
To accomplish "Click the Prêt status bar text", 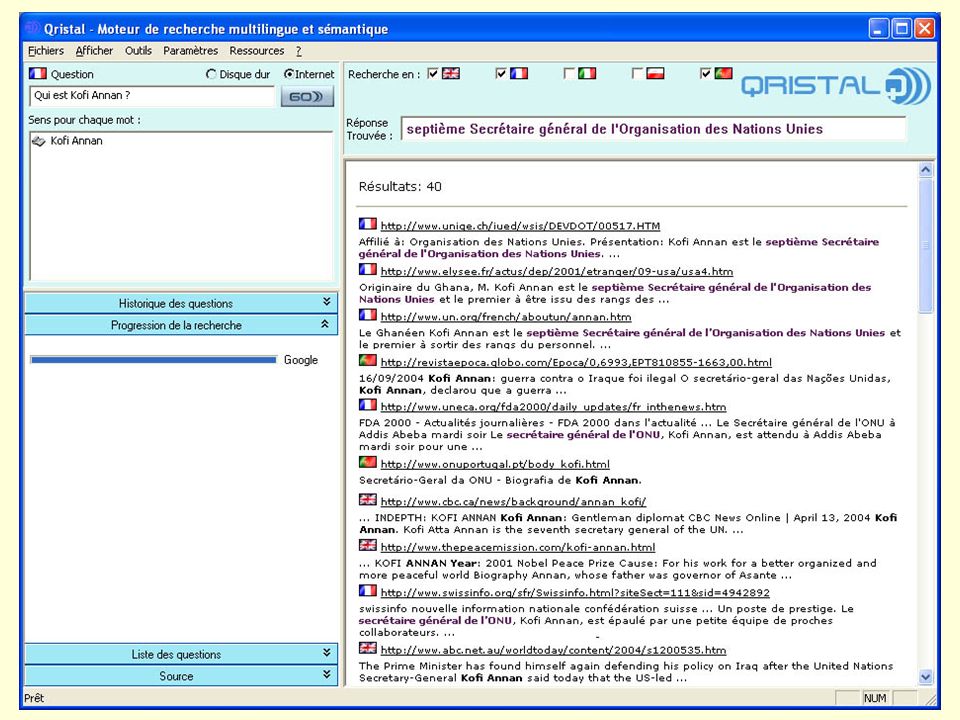I will [x=34, y=698].
